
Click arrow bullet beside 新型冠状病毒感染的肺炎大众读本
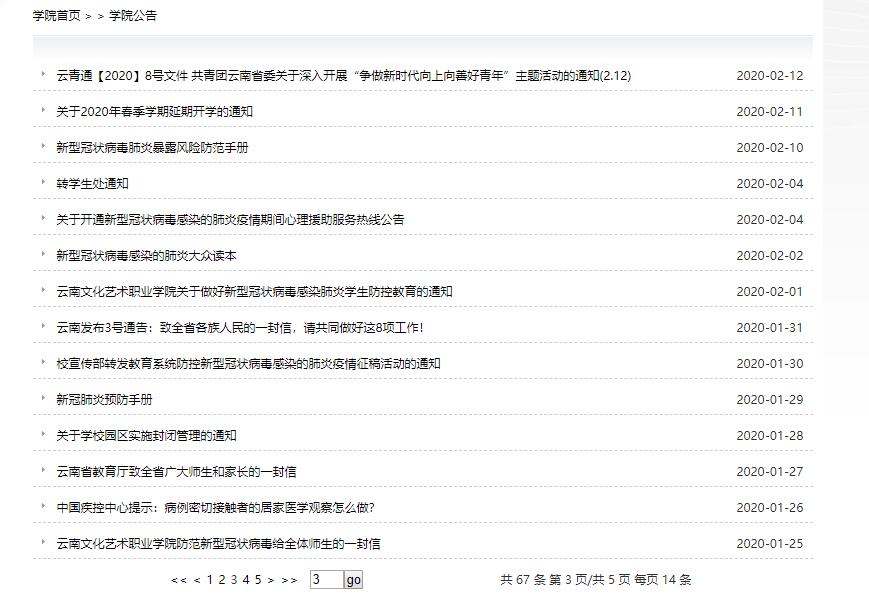[x=44, y=254]
